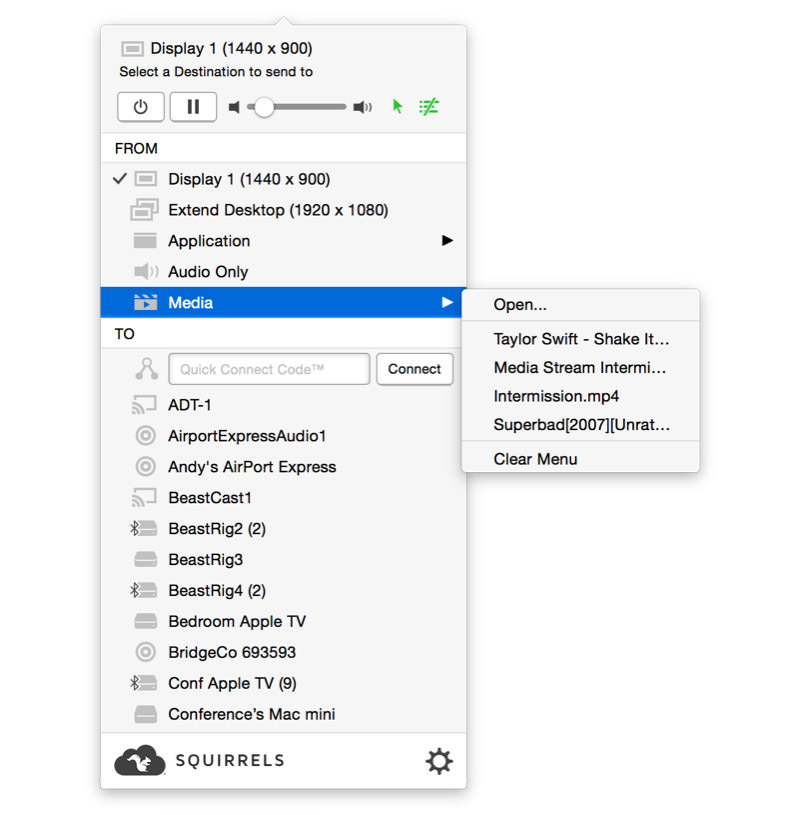Click the Audio Only speaker icon
The height and width of the screenshot is (815, 800).
pos(146,271)
